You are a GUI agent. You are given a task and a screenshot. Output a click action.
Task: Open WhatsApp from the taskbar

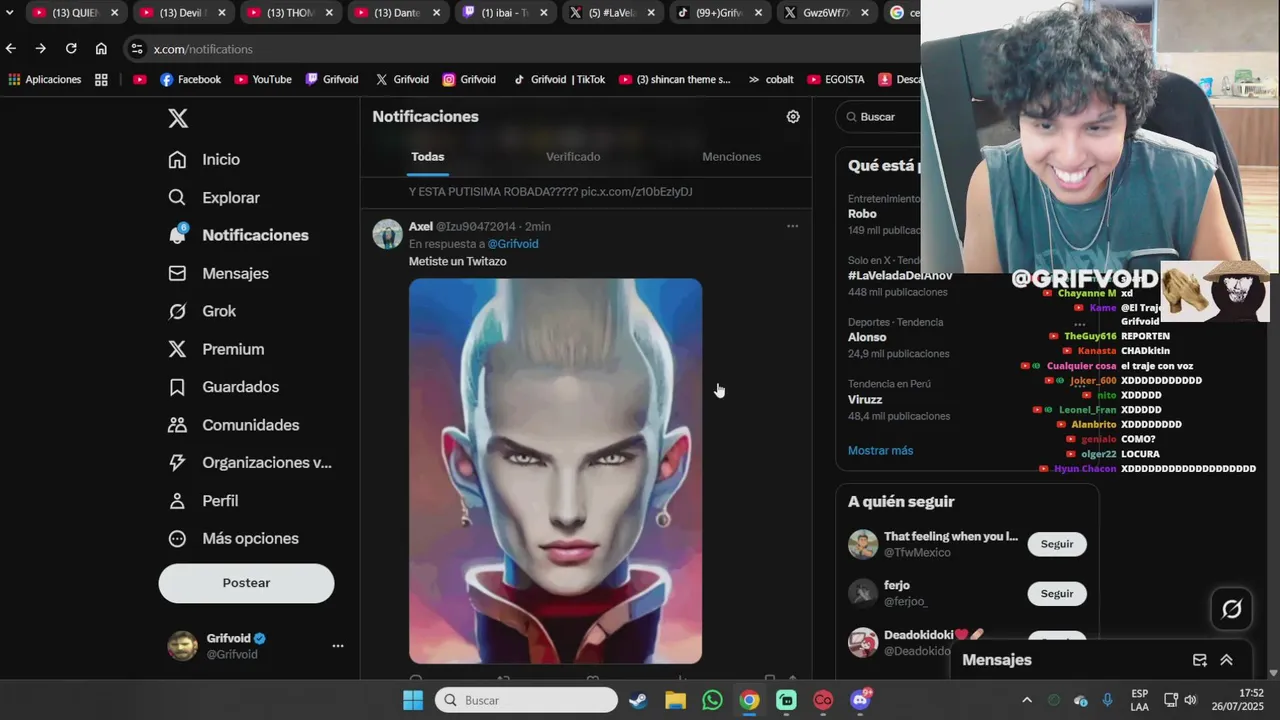712,700
